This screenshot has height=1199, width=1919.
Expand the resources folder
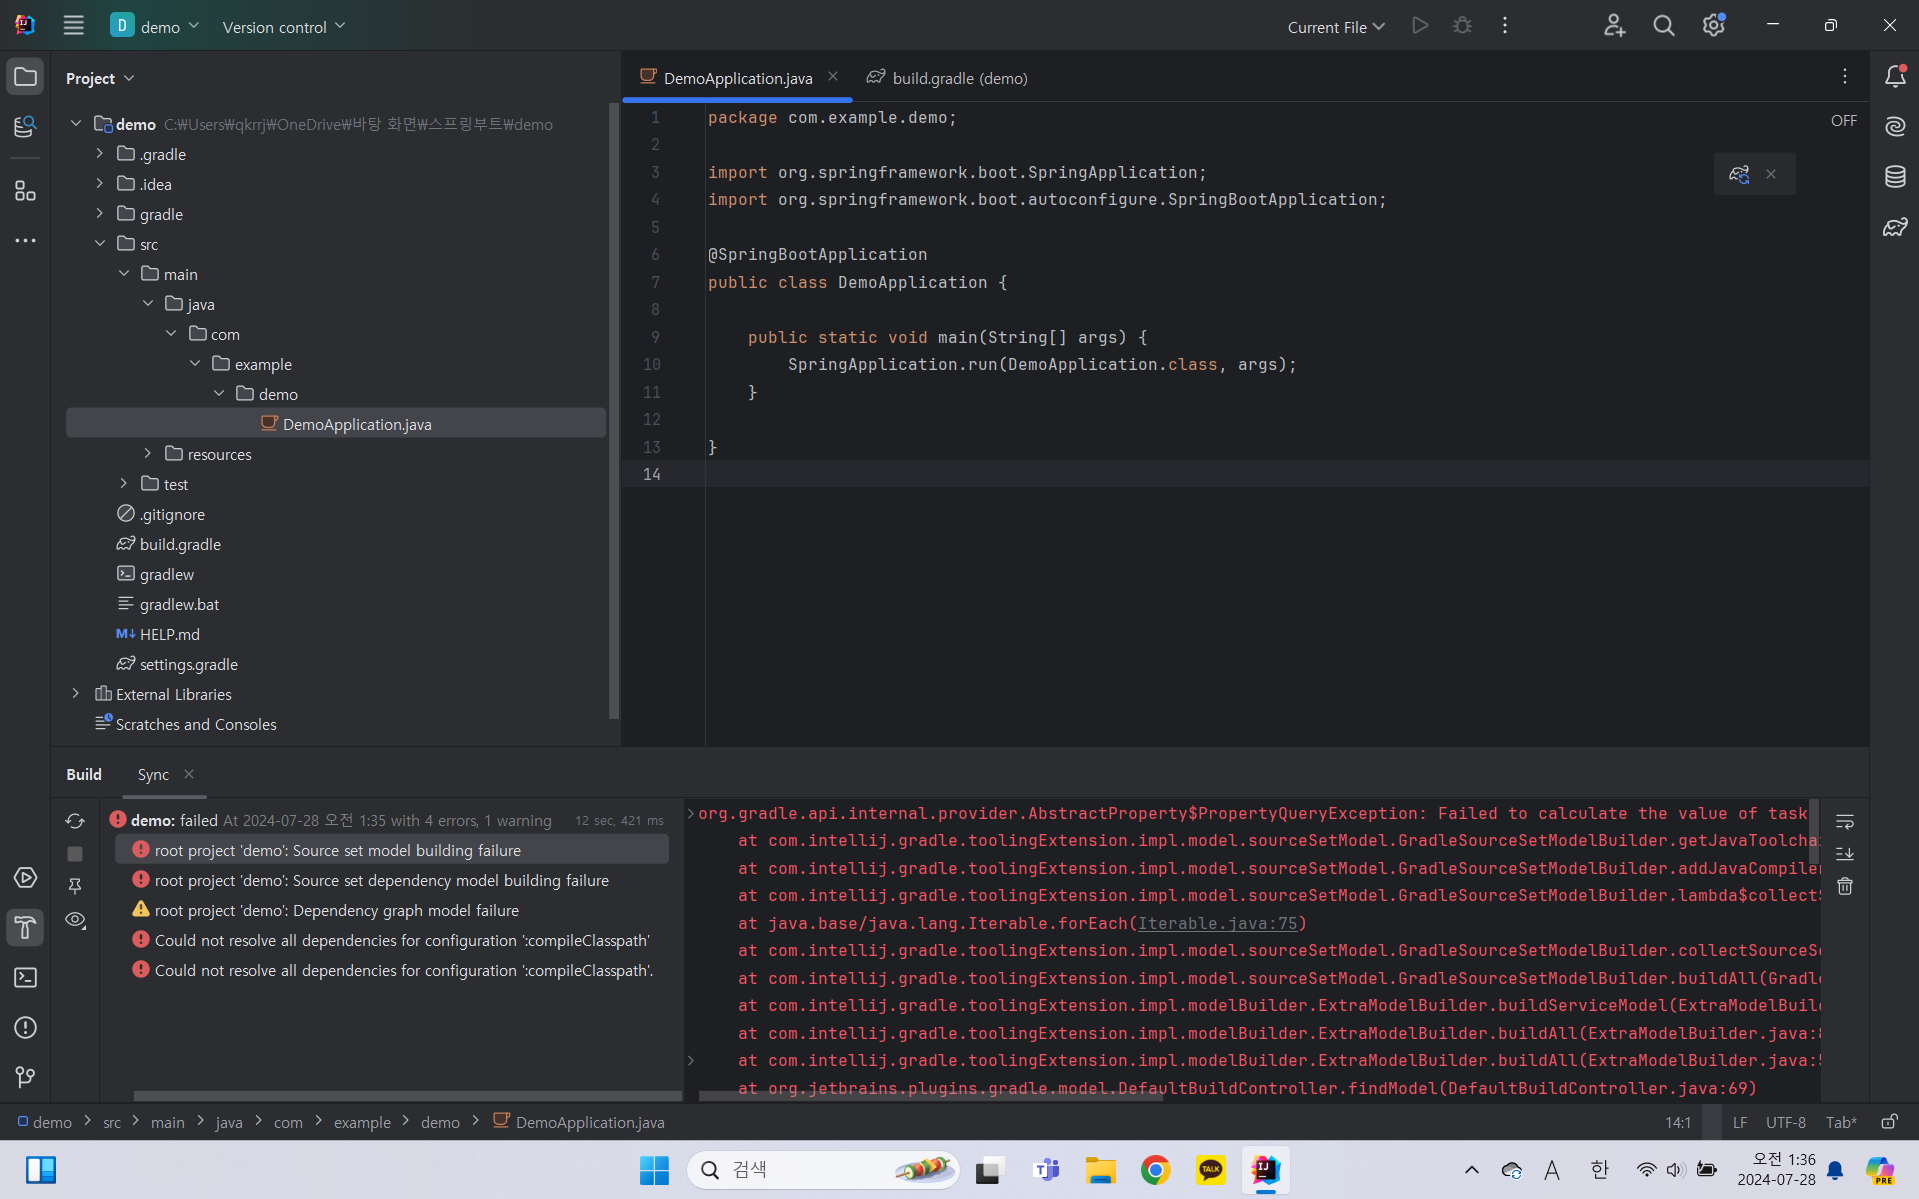(x=147, y=453)
